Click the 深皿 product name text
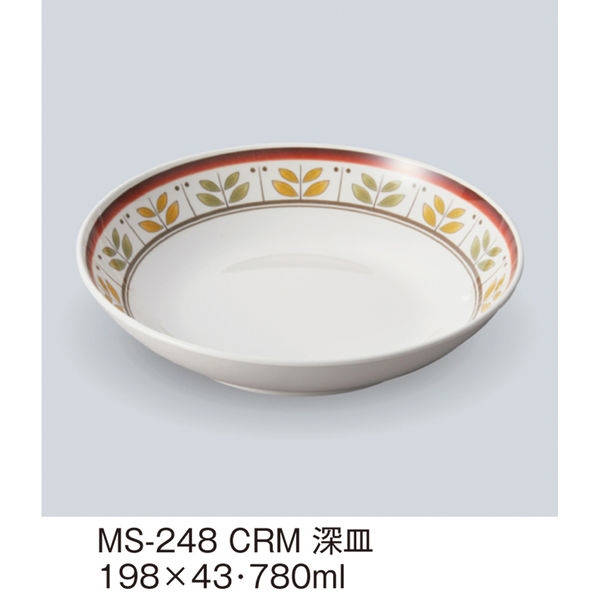Screen dimensions: 600x600 point(343,542)
